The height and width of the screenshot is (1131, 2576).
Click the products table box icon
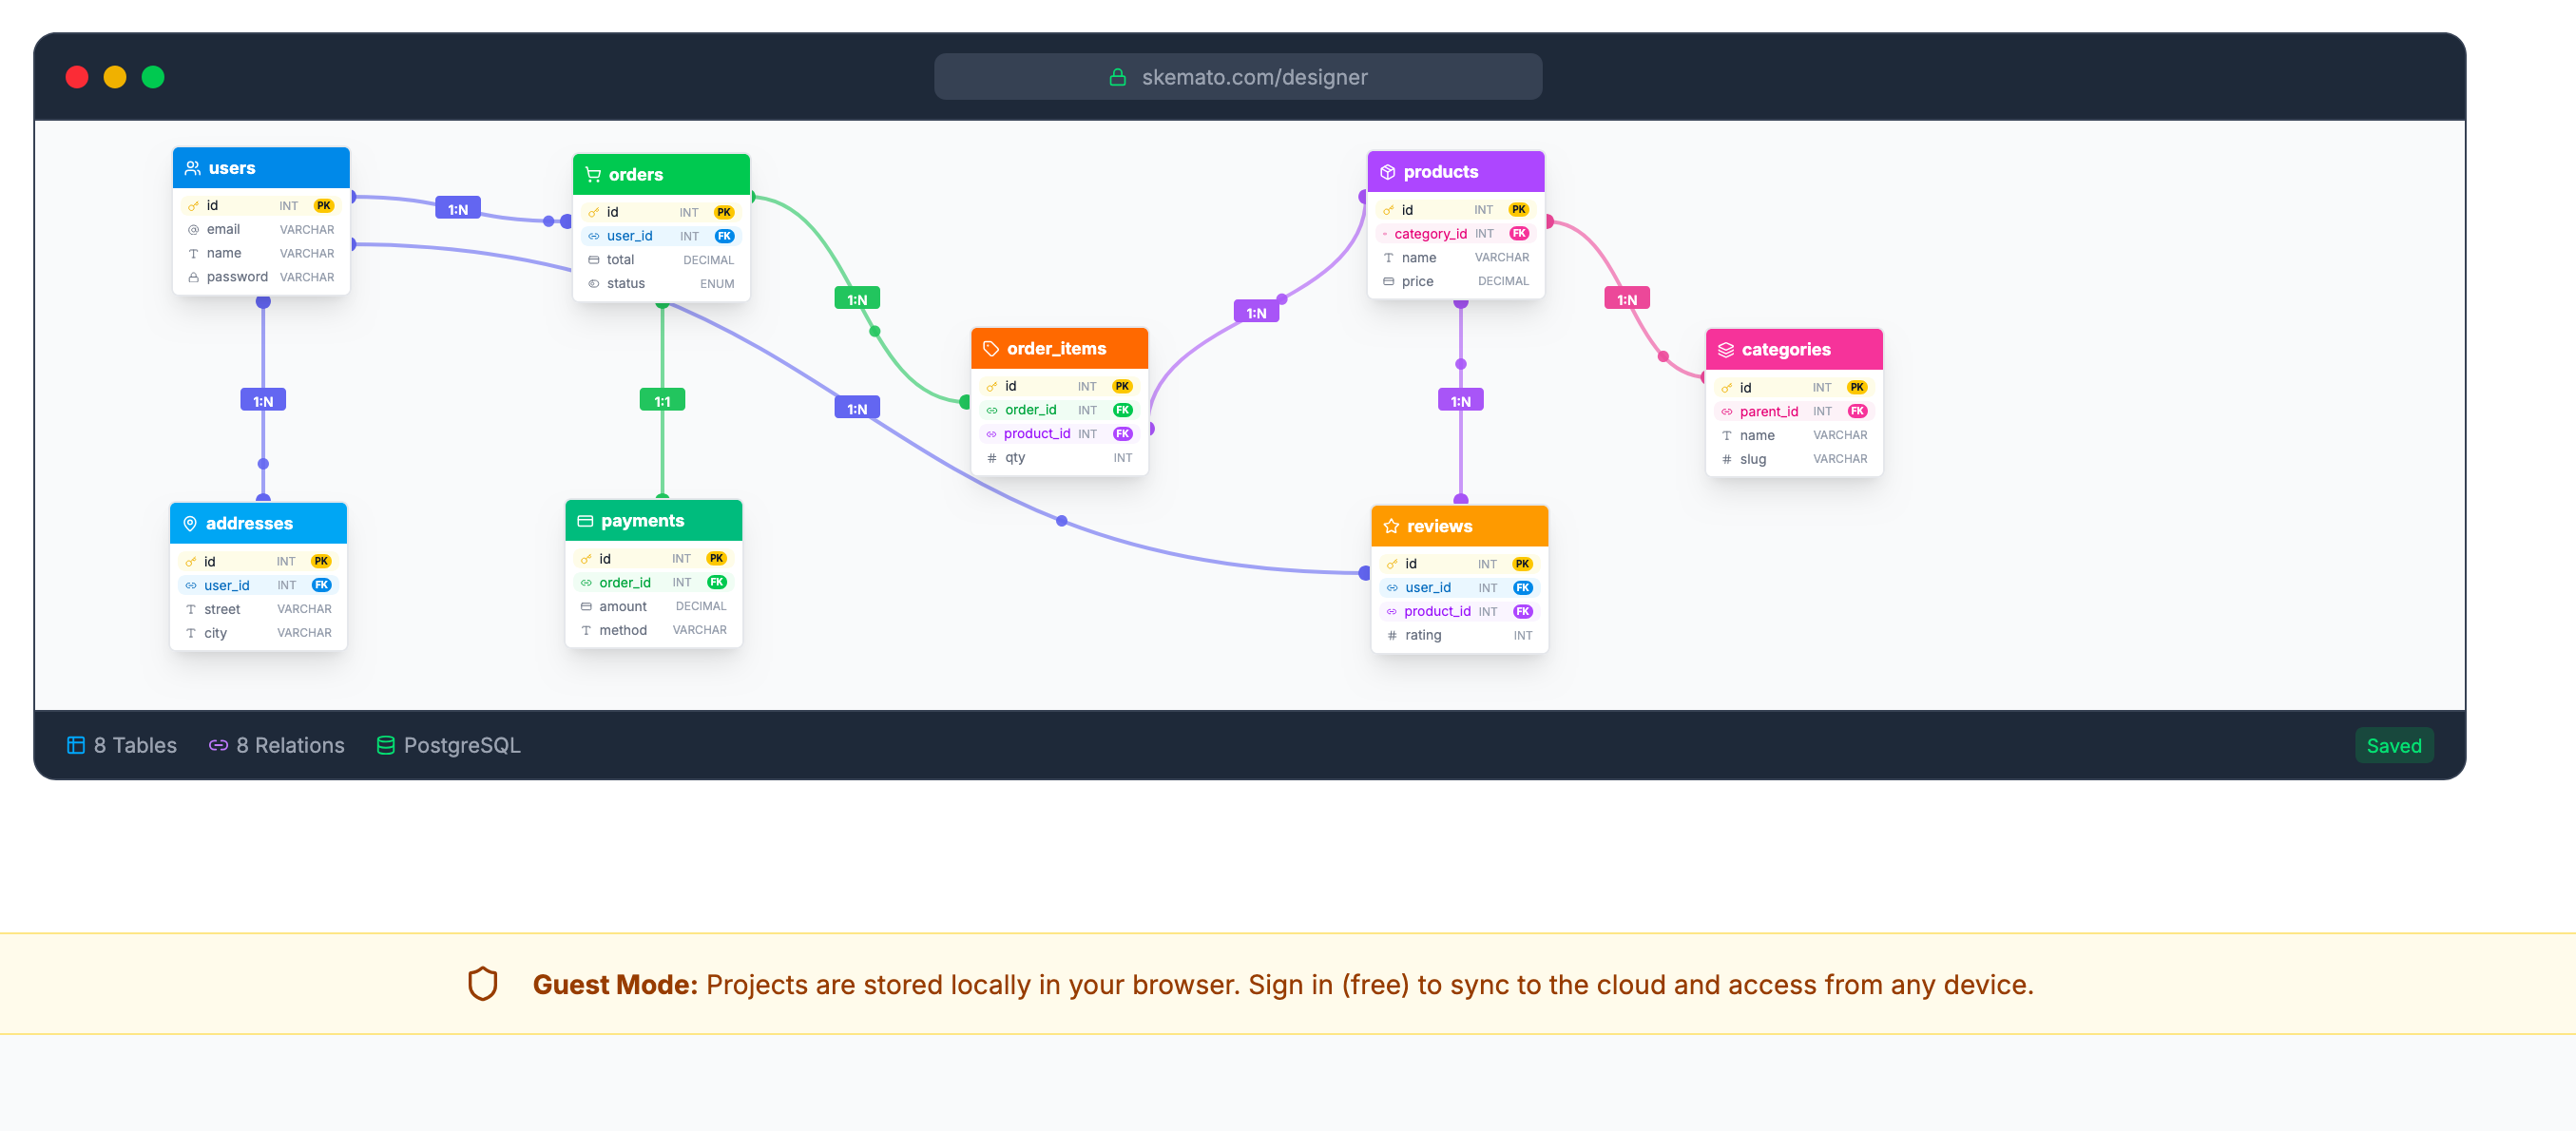coord(1387,172)
